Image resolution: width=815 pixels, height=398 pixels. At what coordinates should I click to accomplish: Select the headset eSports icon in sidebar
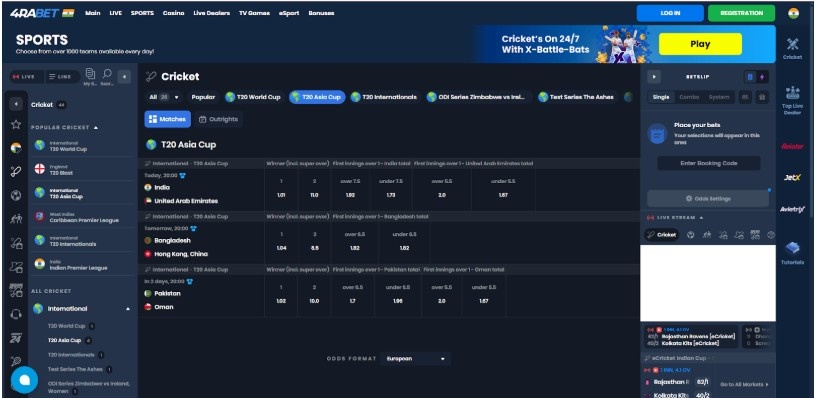pos(16,314)
